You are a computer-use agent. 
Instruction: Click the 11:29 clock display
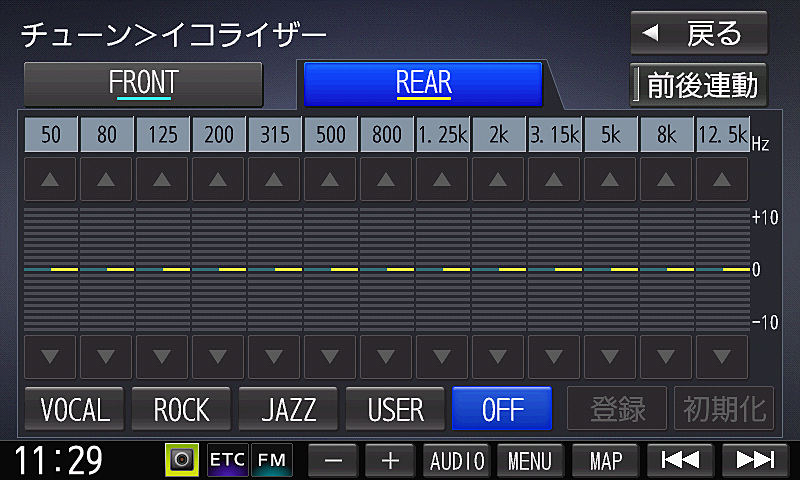tap(58, 461)
